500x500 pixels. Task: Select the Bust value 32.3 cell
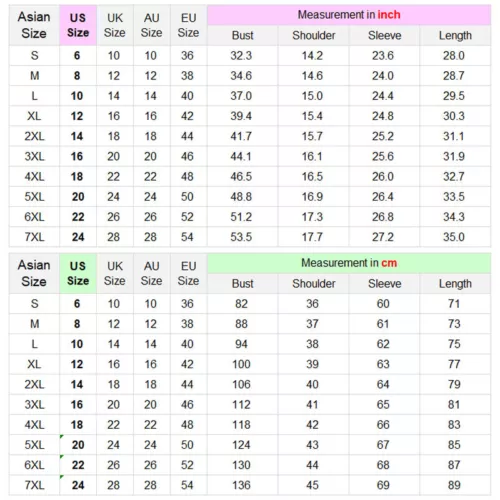point(242,56)
